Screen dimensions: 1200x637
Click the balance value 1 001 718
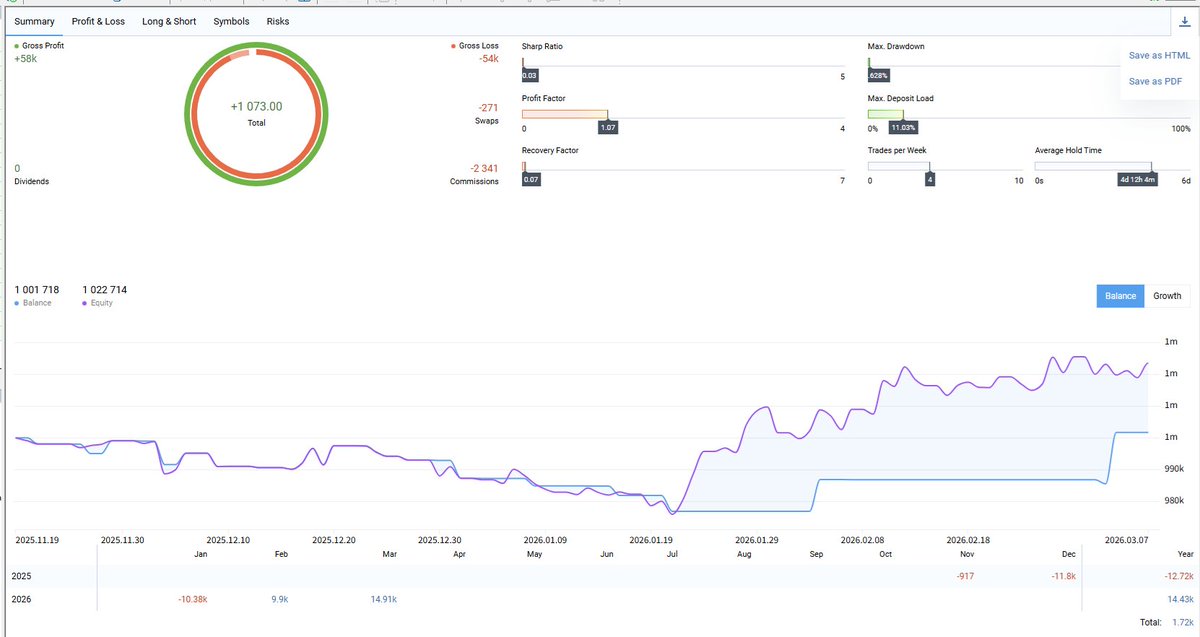coord(37,290)
